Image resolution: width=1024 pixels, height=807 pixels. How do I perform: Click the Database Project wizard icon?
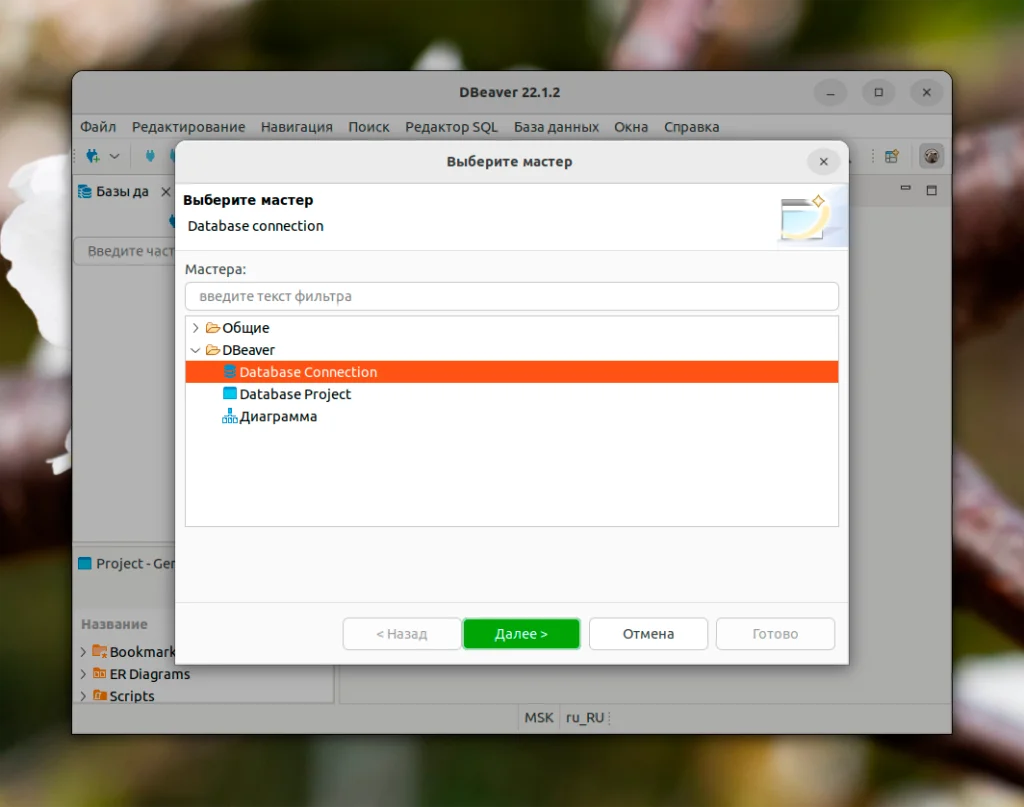click(231, 394)
